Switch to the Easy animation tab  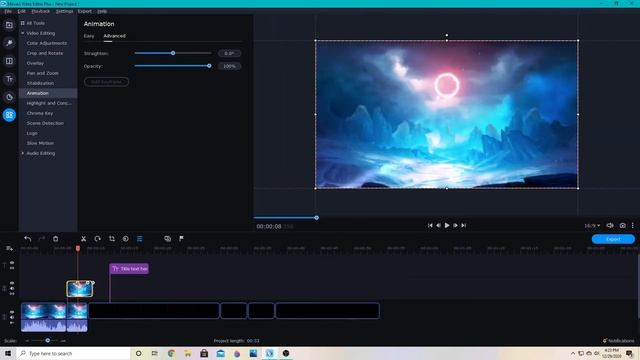(x=89, y=36)
